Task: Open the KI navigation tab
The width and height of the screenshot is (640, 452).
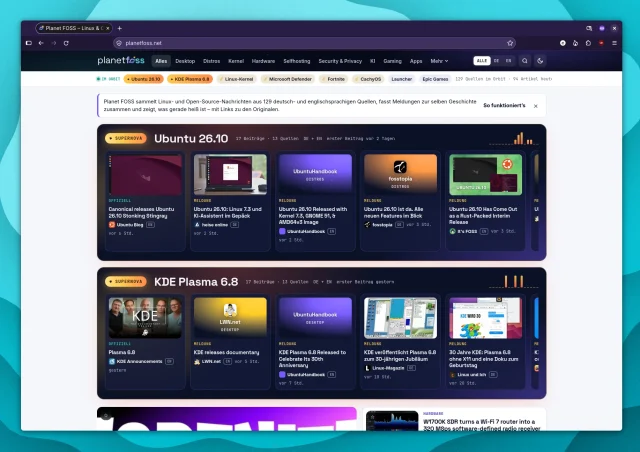Action: click(x=372, y=61)
